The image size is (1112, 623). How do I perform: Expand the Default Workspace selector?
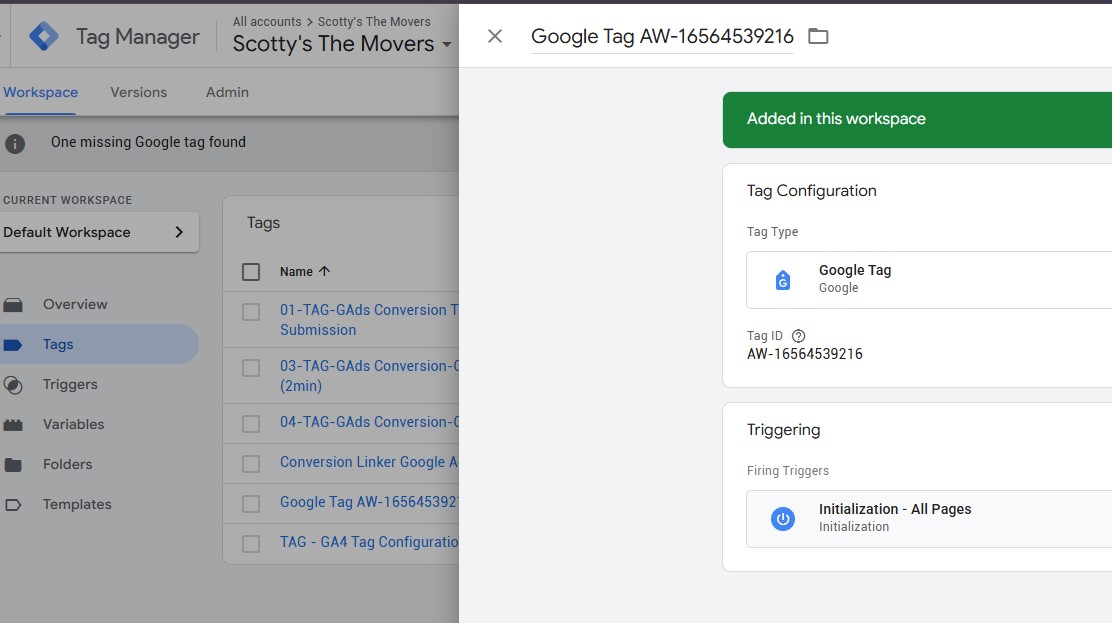point(98,232)
